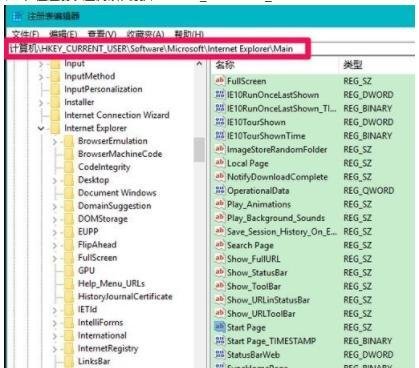
Task: Open the 文件(F) menu
Action: click(25, 34)
